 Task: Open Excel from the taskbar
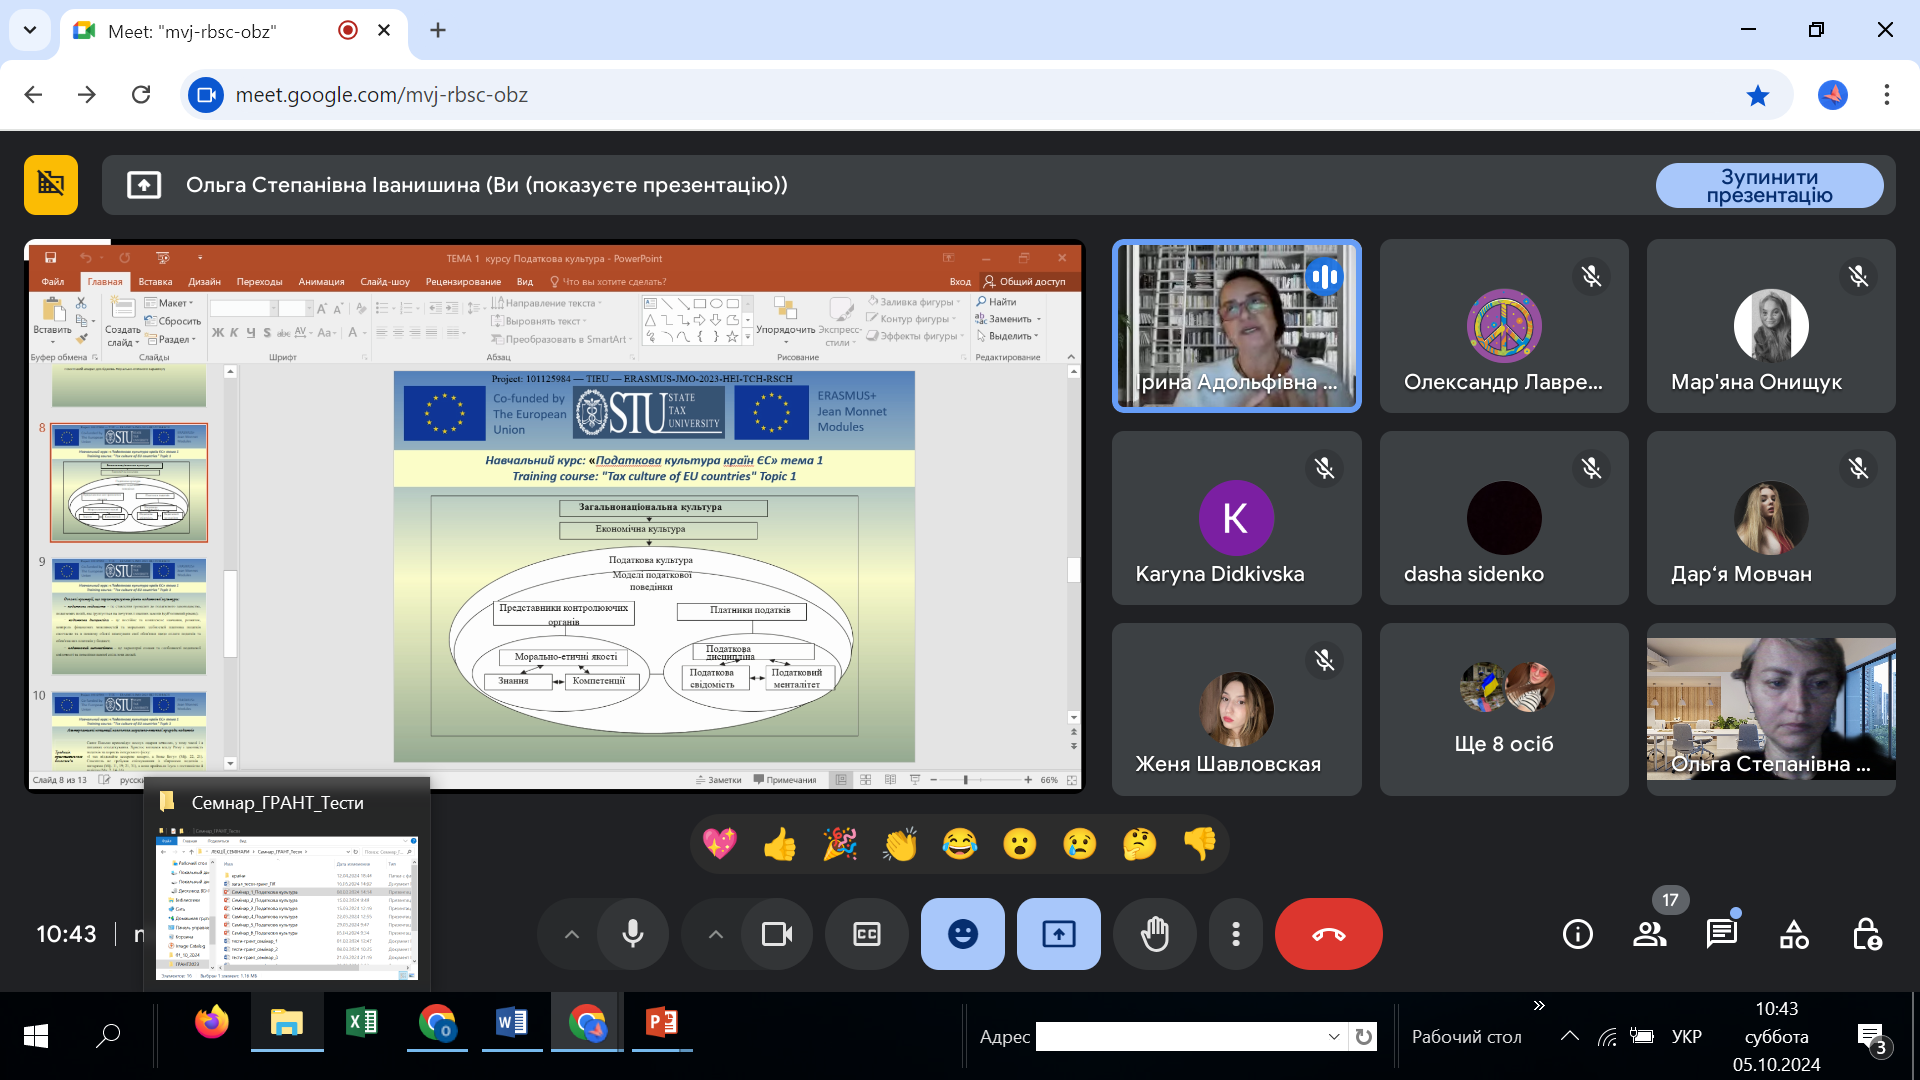coord(361,1022)
